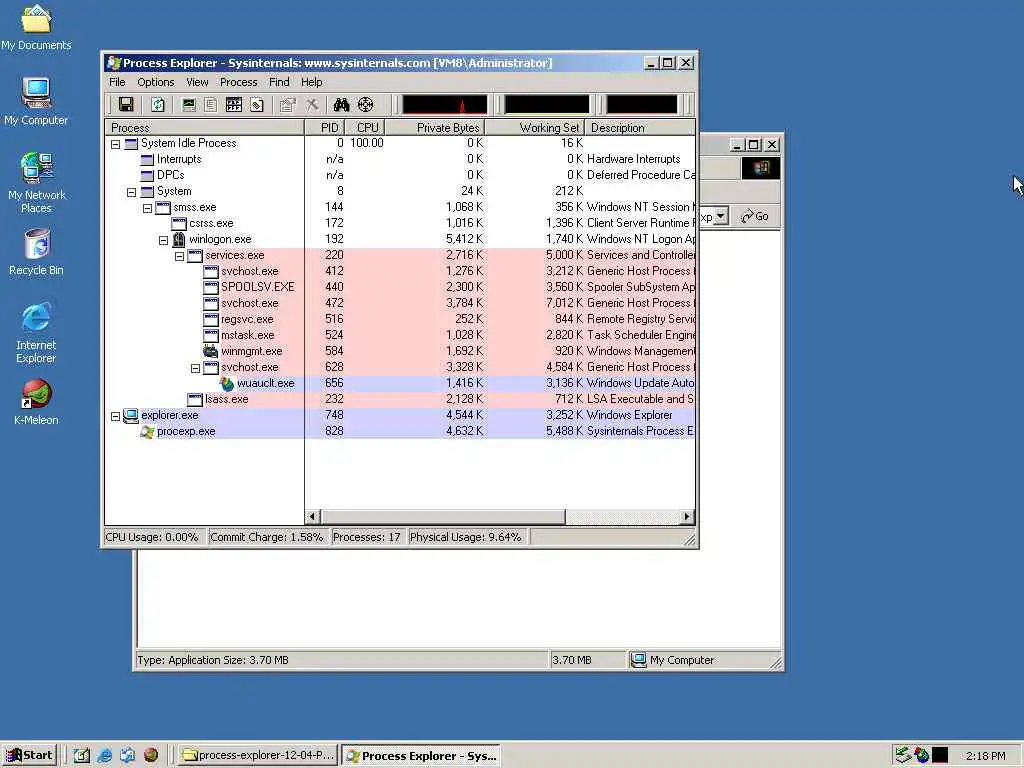This screenshot has width=1024, height=768.
Task: Click the commit history graph in toolbar
Action: pyautogui.click(x=547, y=104)
